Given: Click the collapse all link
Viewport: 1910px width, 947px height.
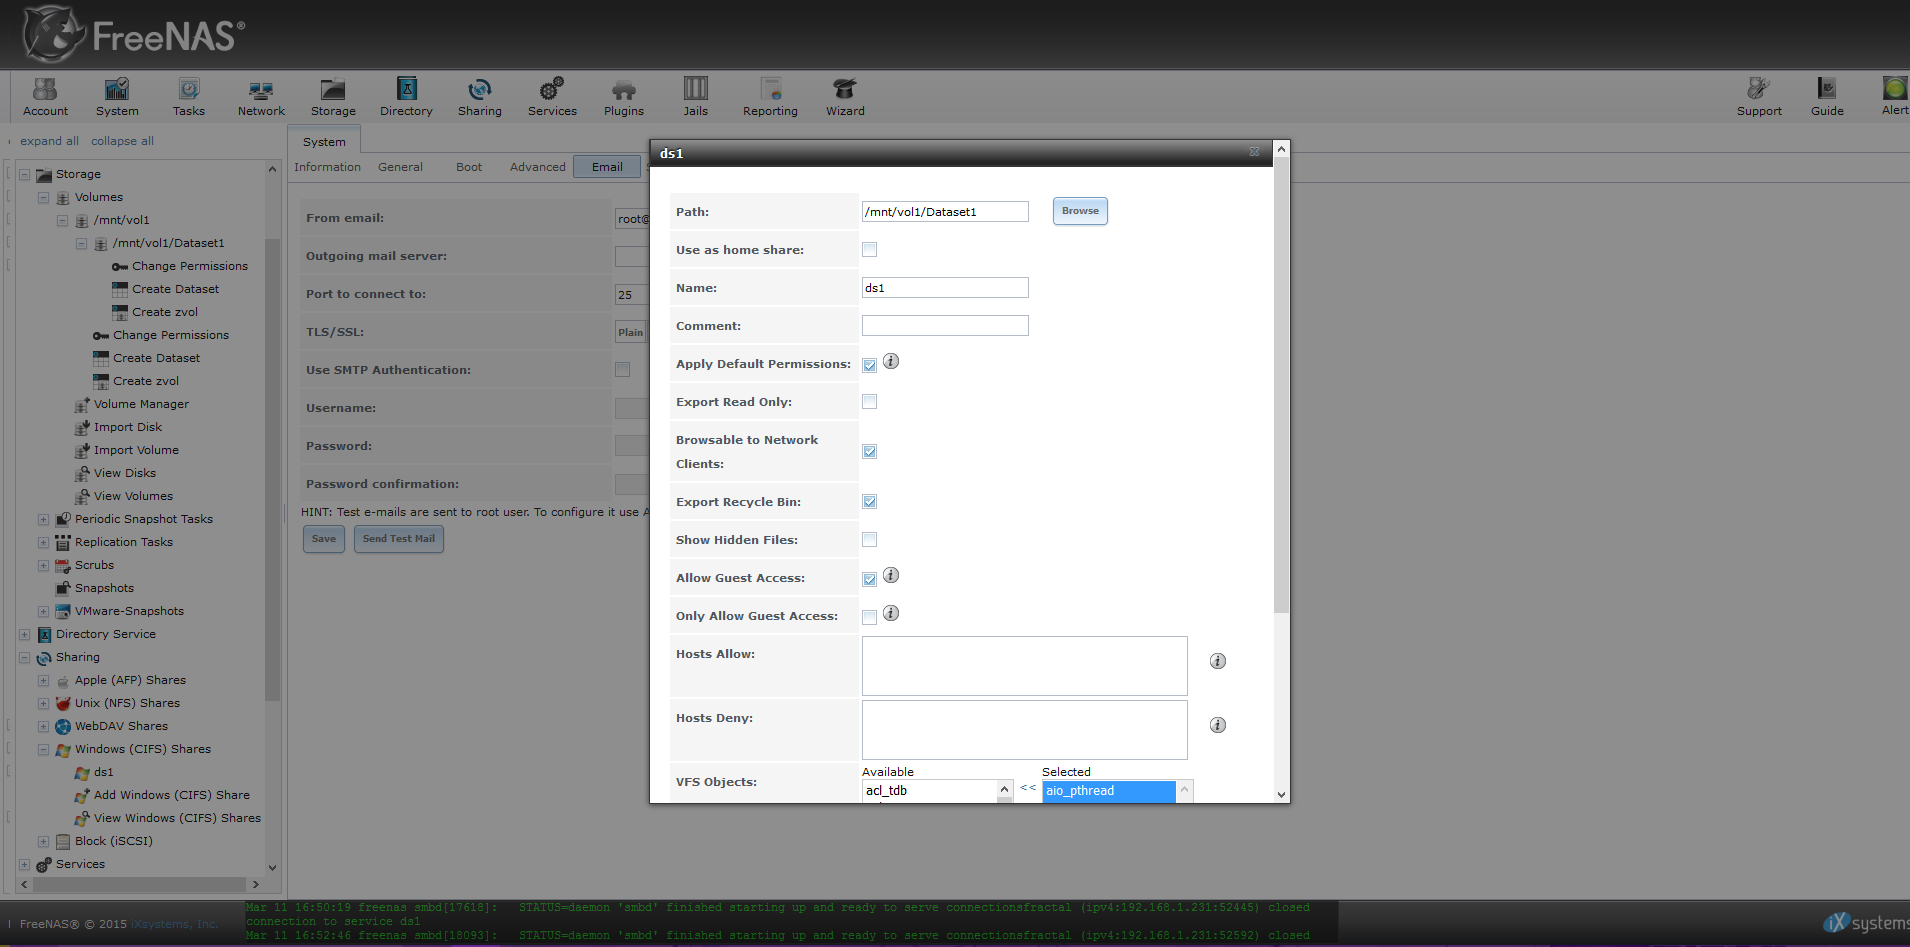Looking at the screenshot, I should pyautogui.click(x=122, y=141).
